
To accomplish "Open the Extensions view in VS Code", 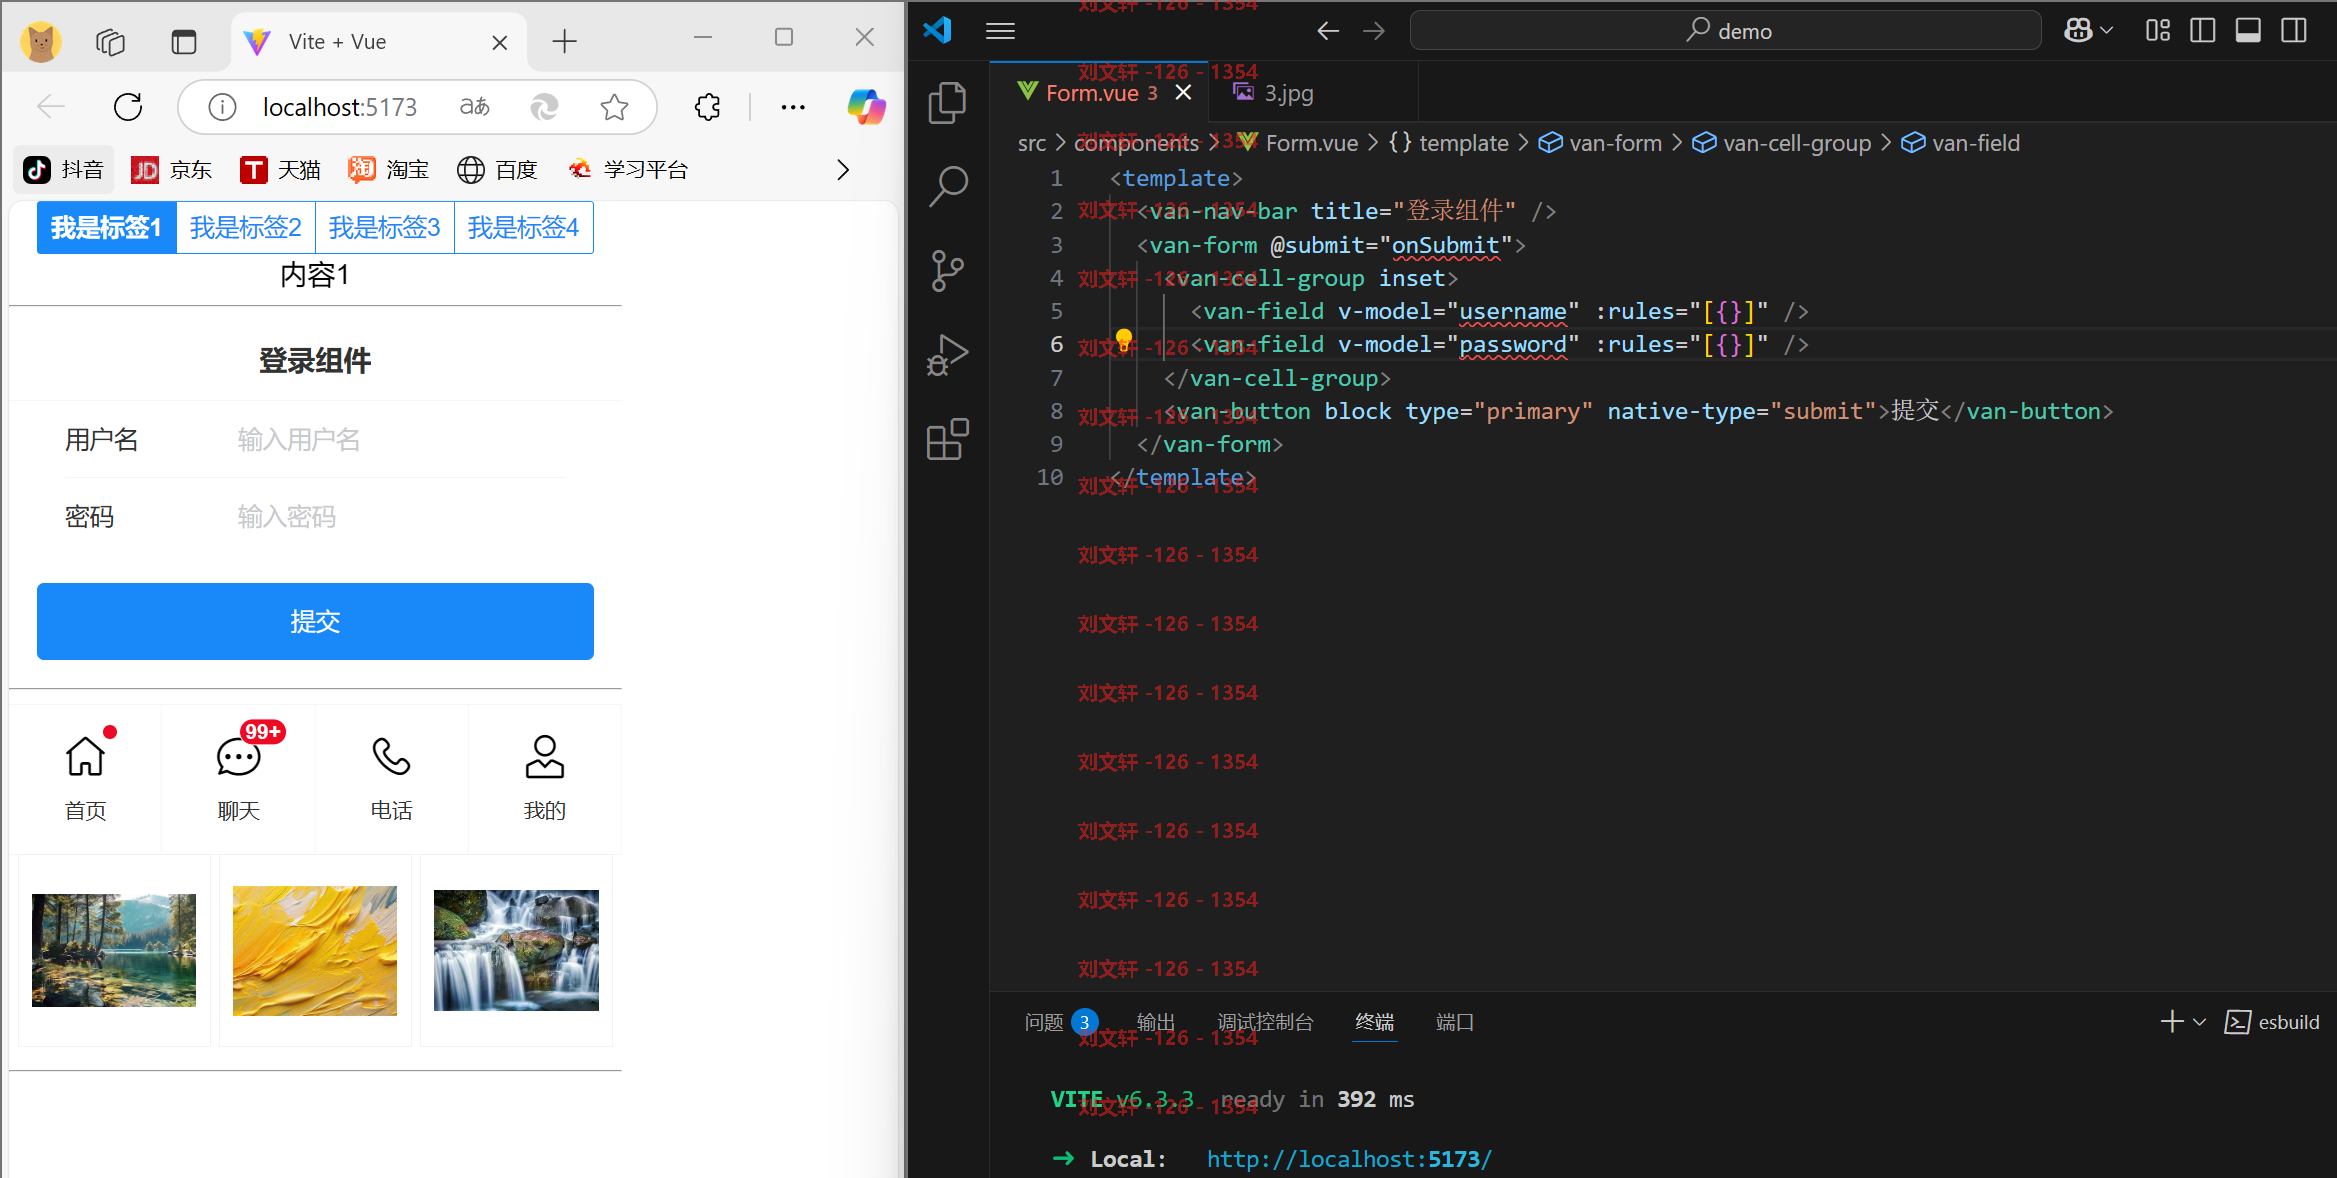I will (947, 439).
